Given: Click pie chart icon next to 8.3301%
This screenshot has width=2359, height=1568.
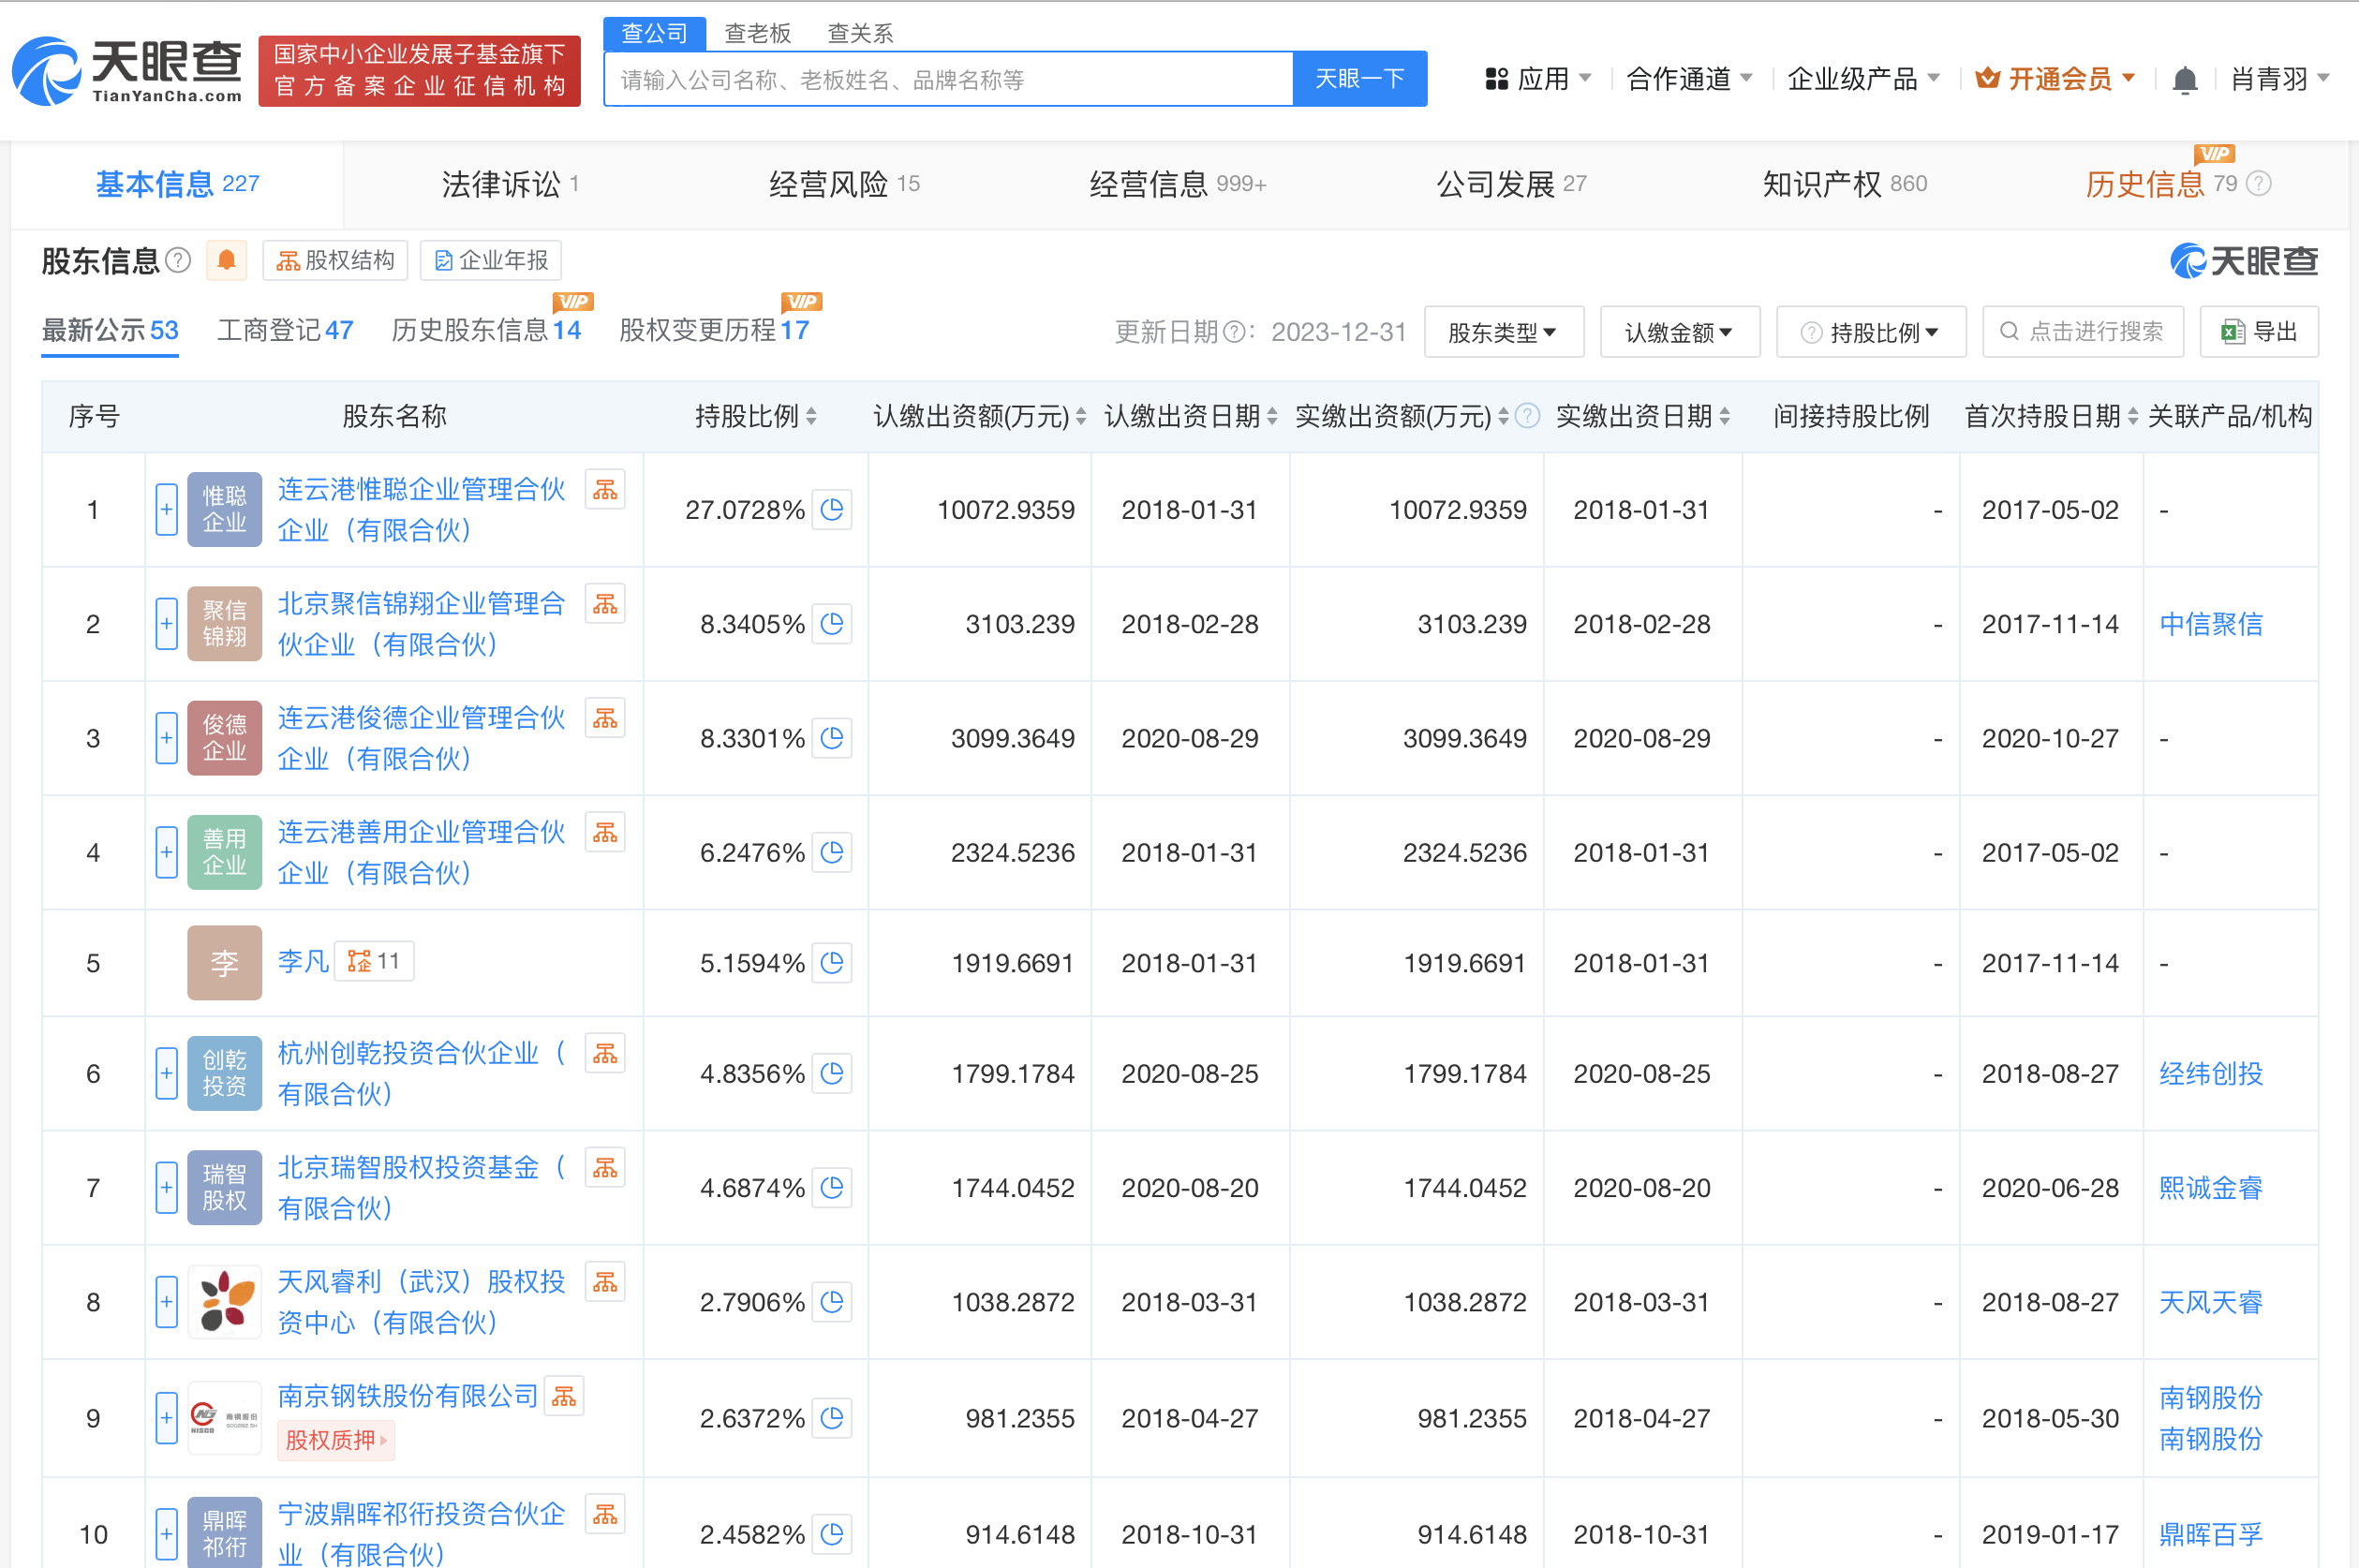Looking at the screenshot, I should click(832, 738).
